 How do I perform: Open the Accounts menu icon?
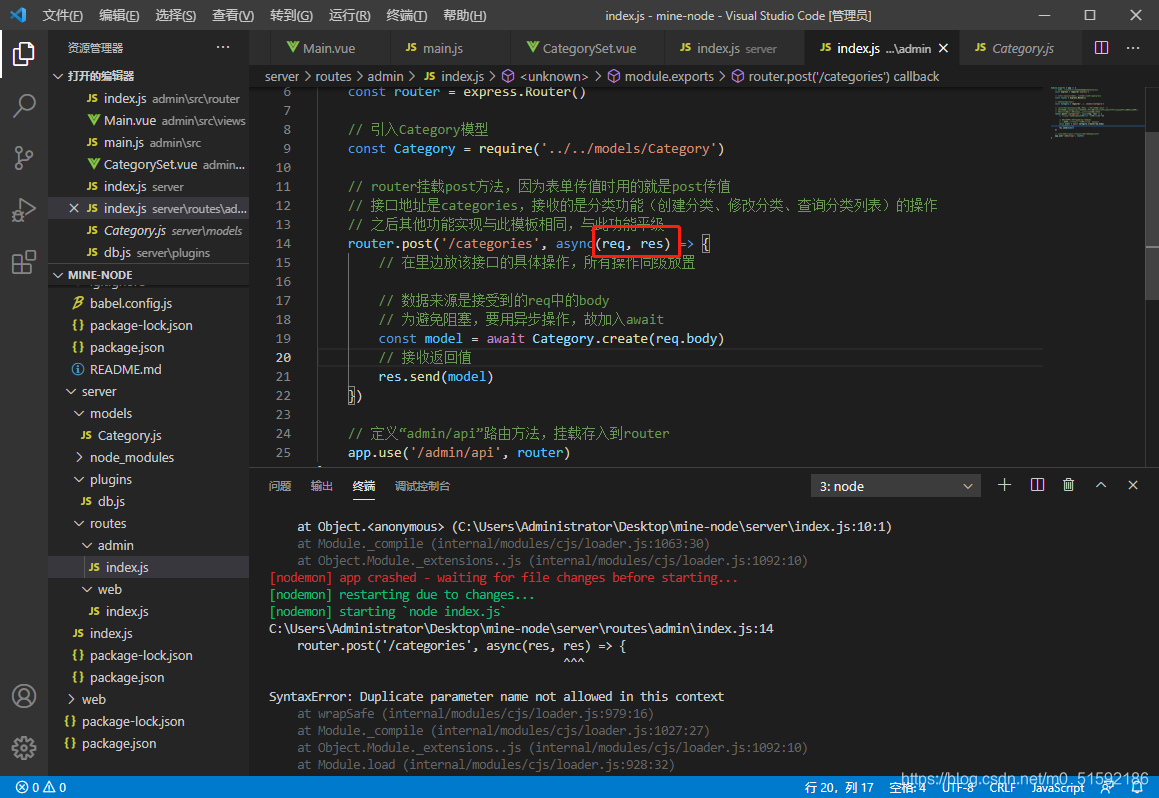tap(24, 696)
